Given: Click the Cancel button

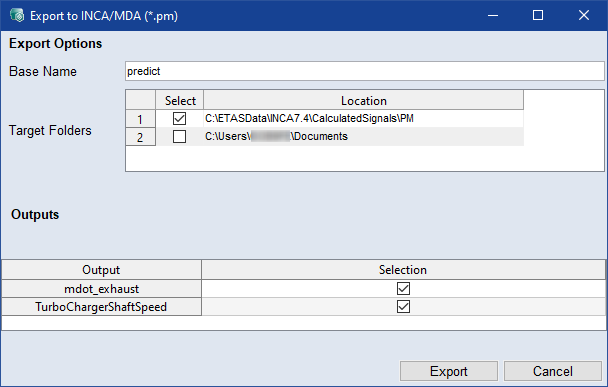Looking at the screenshot, I should click(x=553, y=371).
